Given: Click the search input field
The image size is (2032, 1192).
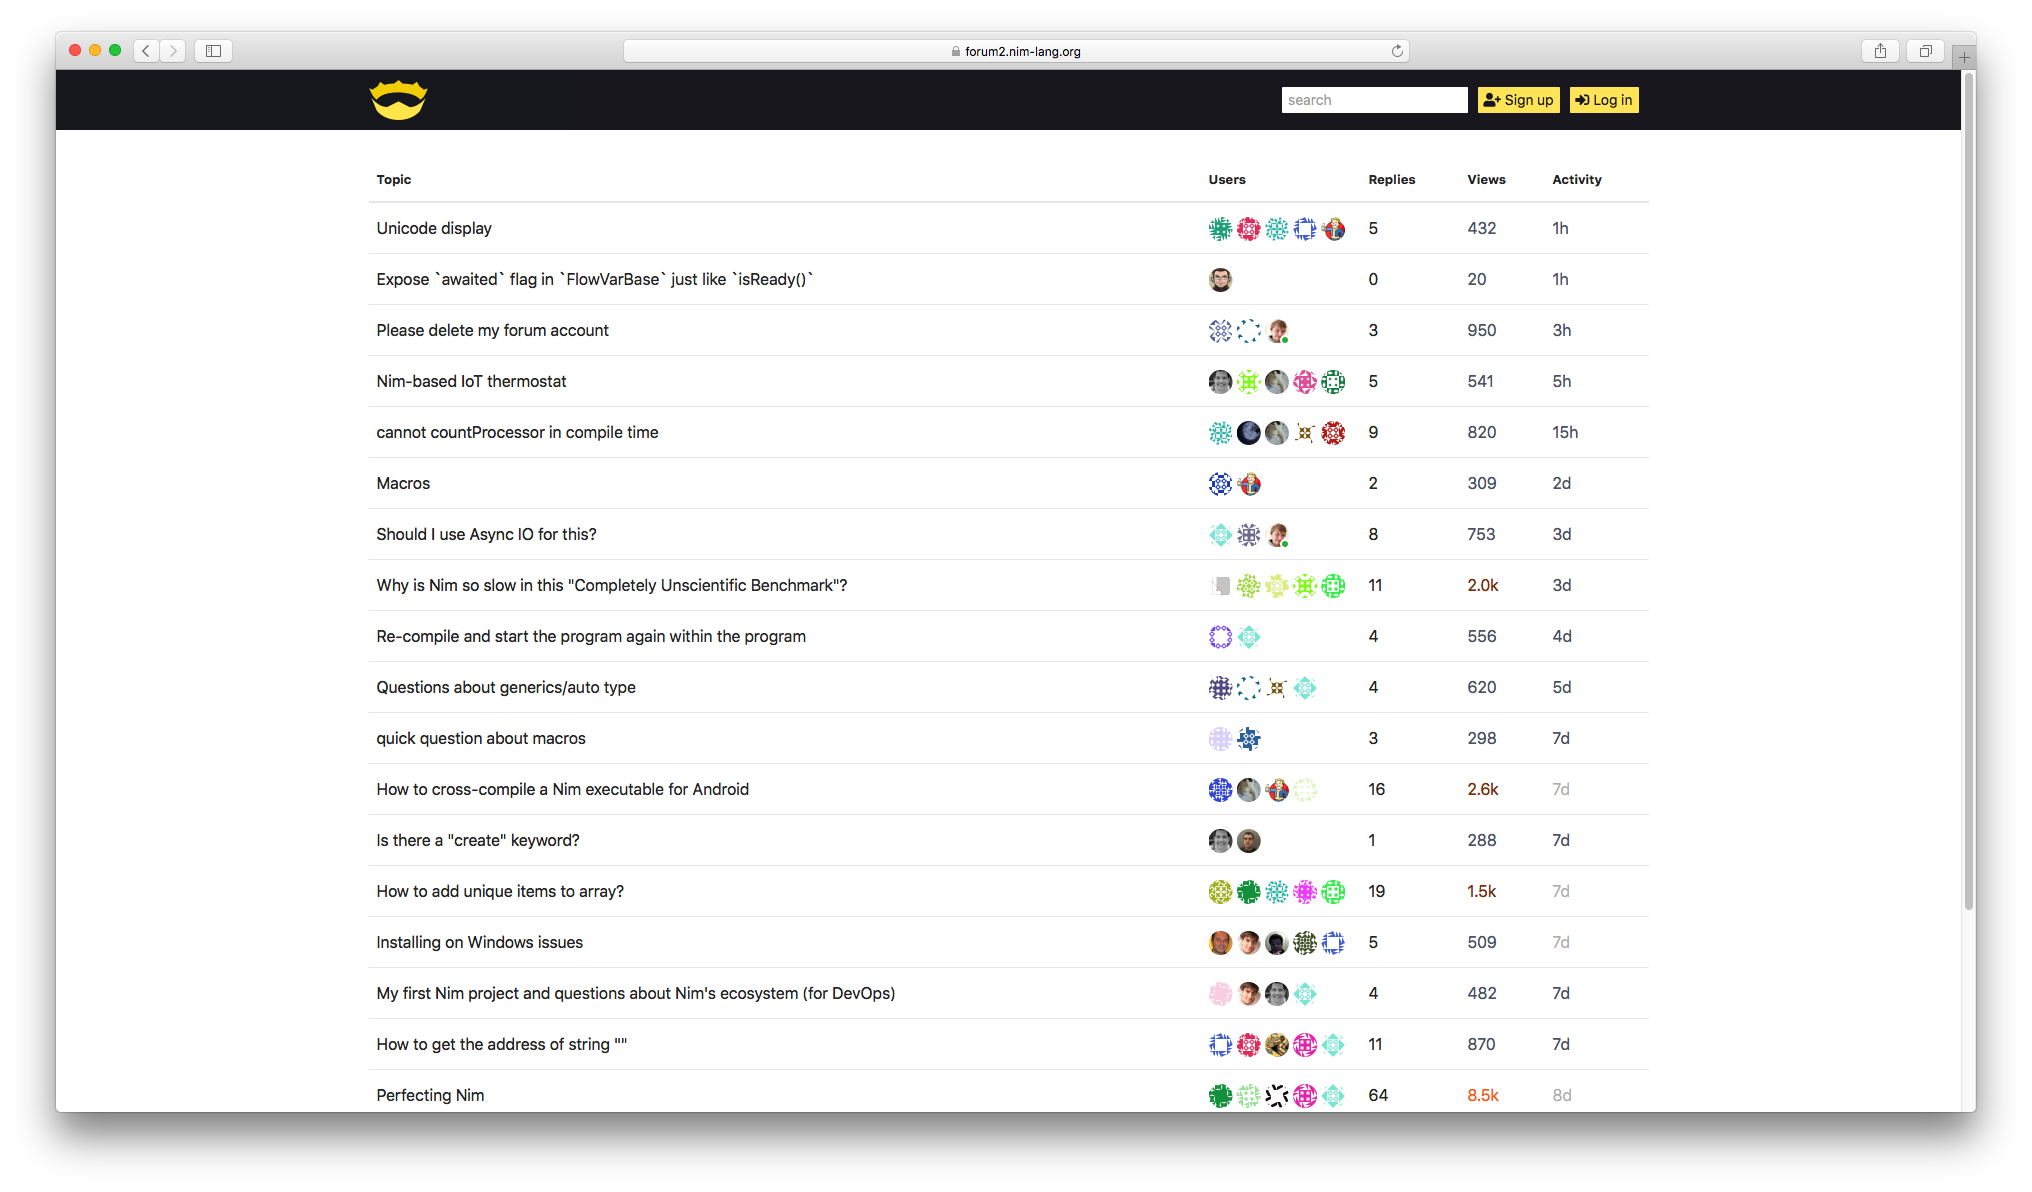Looking at the screenshot, I should (x=1372, y=99).
